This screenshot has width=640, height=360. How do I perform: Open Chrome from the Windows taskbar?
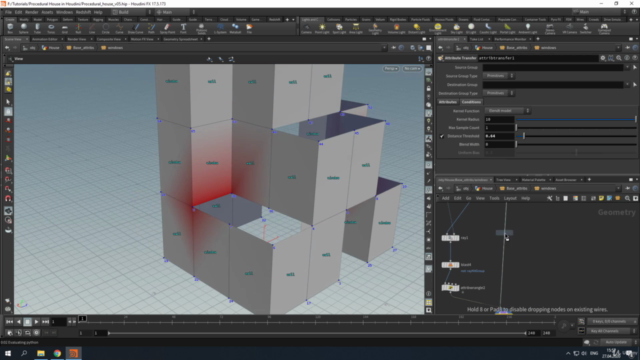coord(57,353)
